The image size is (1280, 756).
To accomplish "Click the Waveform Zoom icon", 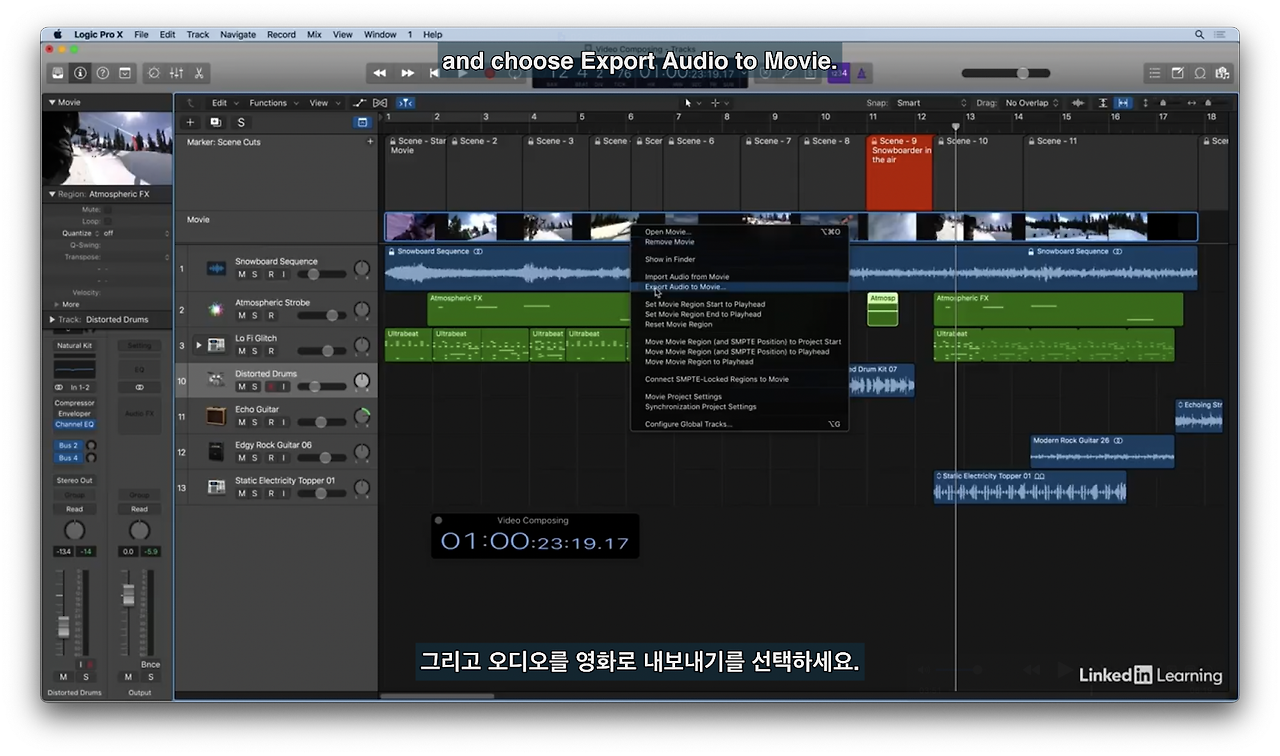I will tap(1078, 103).
